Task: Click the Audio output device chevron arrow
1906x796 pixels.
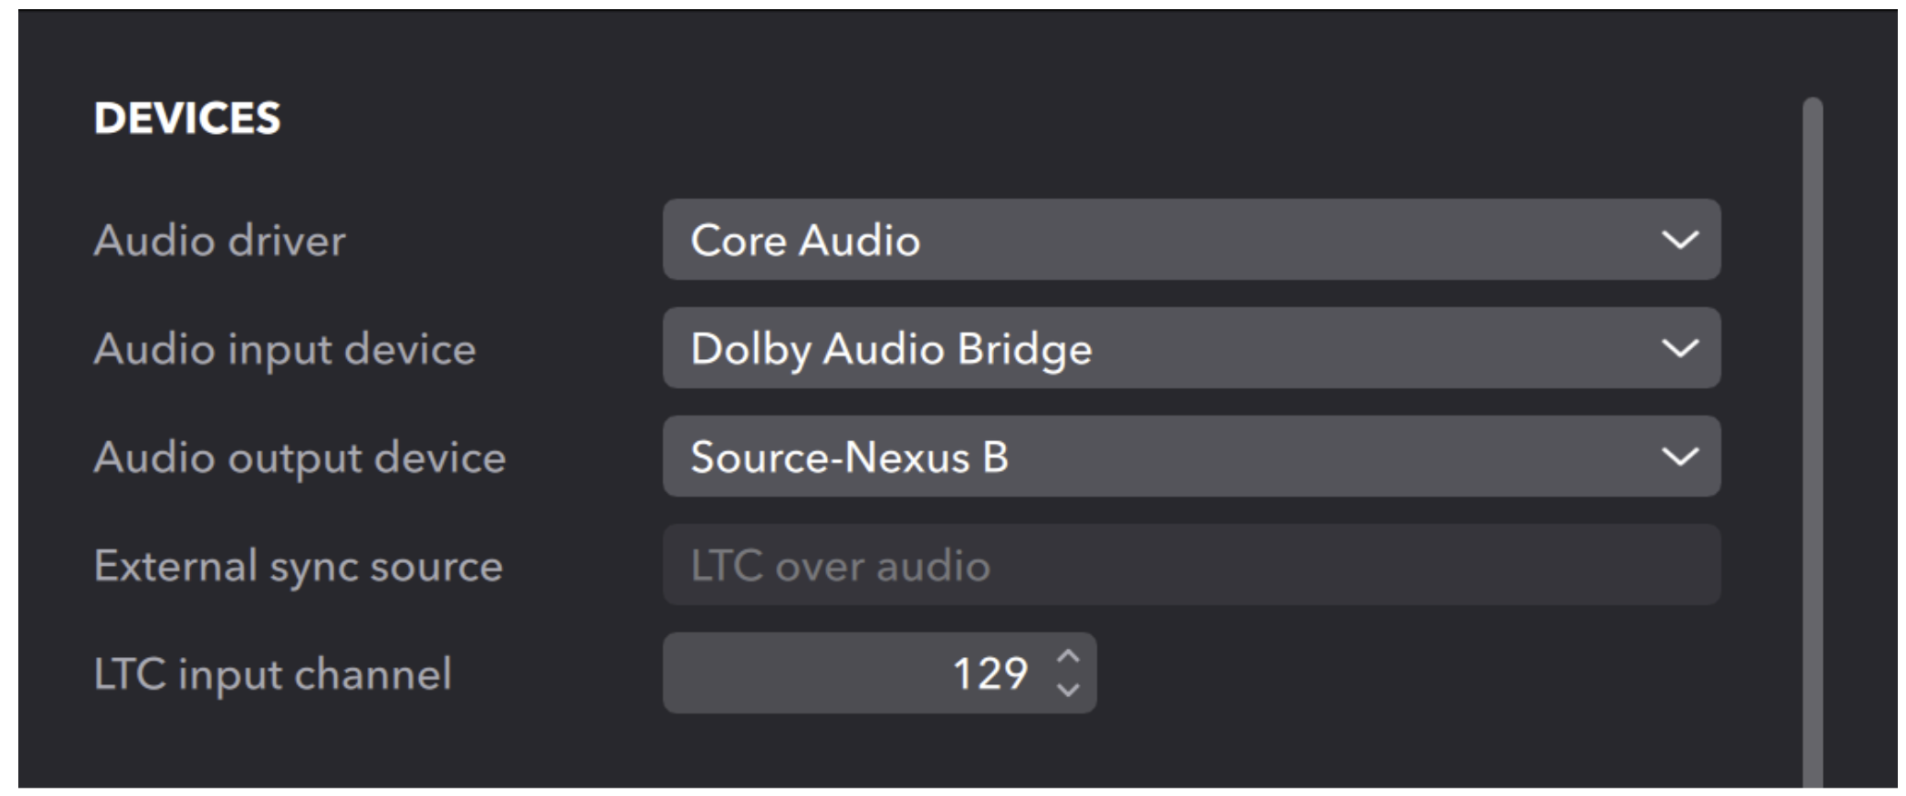Action: 1679,457
